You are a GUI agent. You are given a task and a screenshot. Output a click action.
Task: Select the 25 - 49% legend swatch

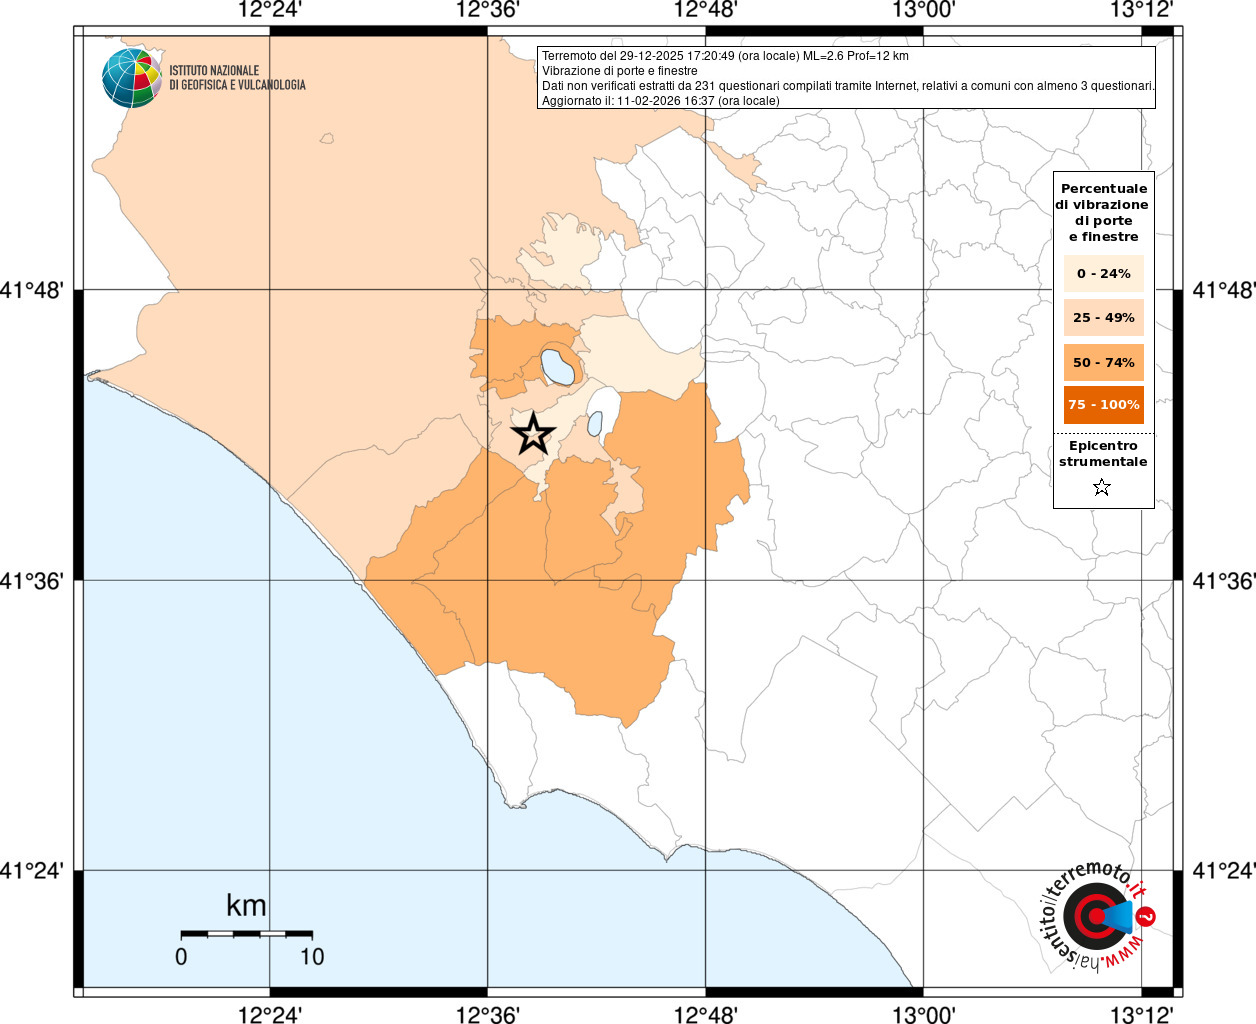[x=1103, y=317]
